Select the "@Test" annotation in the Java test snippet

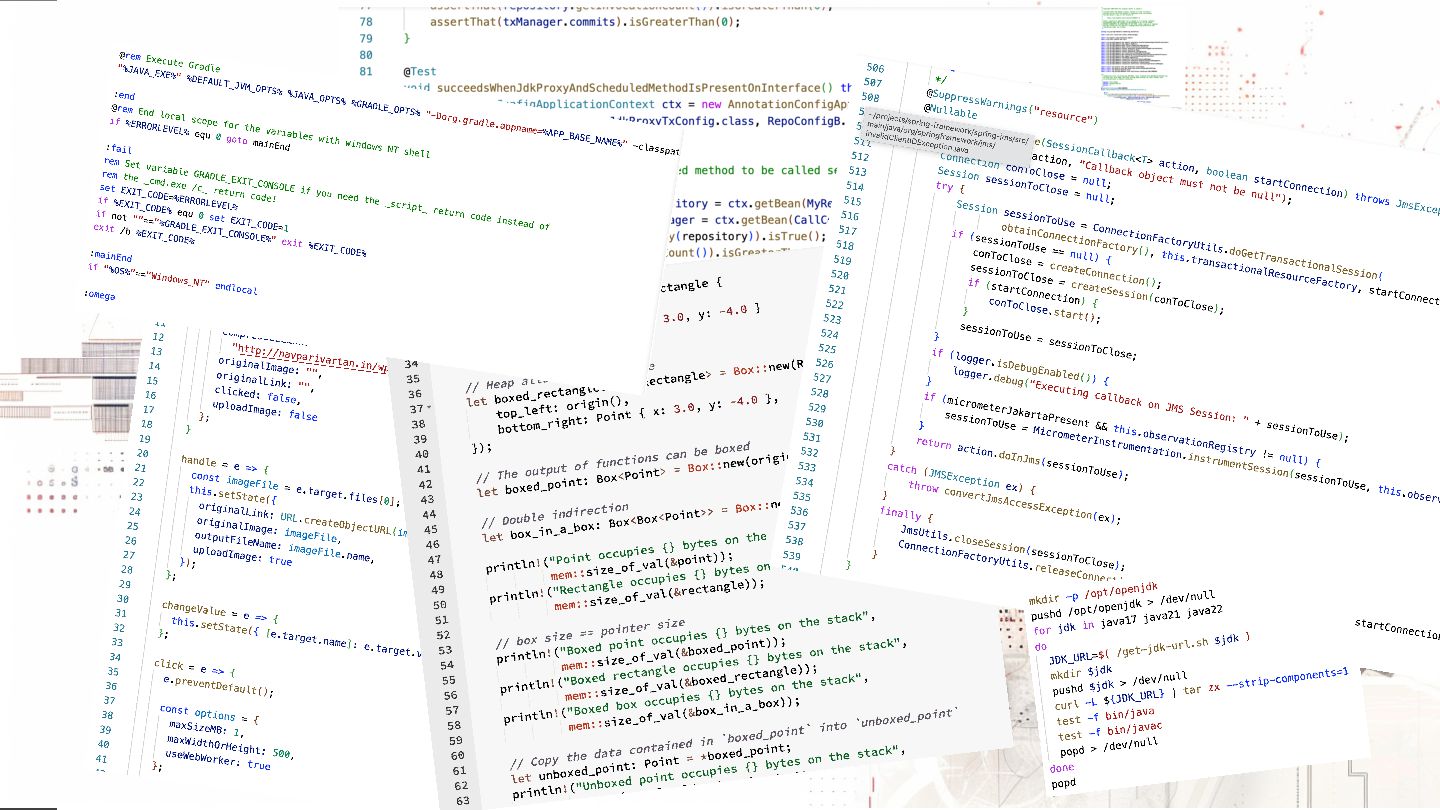click(420, 71)
